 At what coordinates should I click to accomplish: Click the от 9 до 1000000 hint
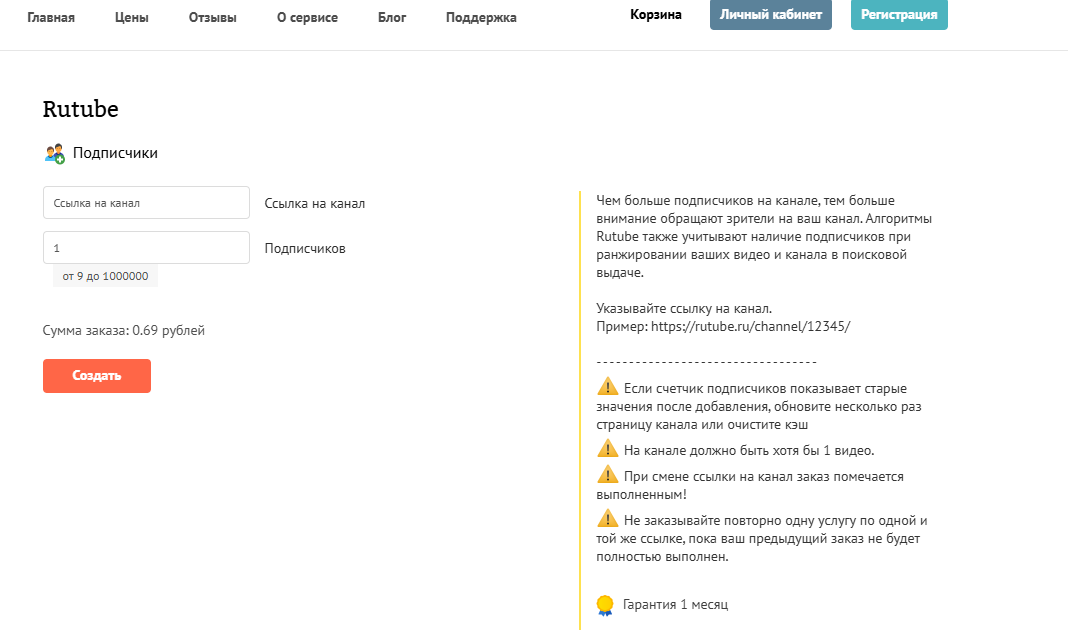106,276
